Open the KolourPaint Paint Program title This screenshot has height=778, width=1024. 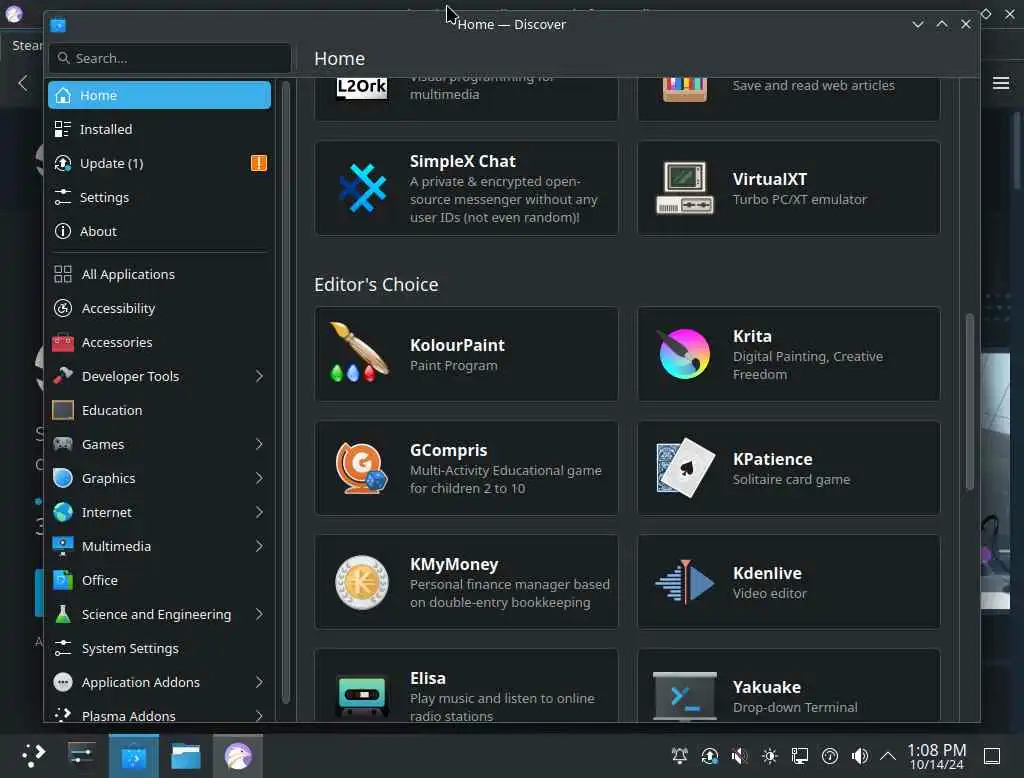click(457, 345)
